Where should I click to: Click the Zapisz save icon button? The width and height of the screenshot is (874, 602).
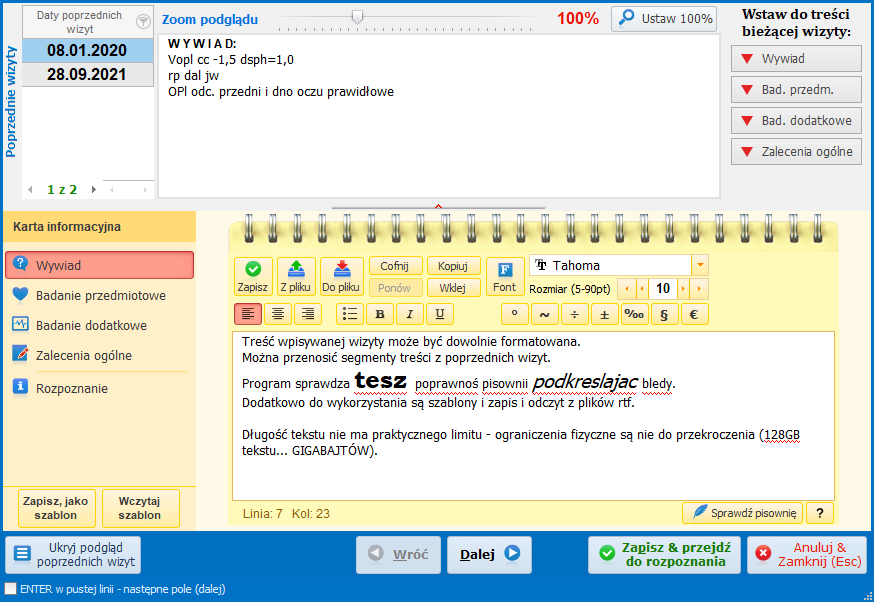[253, 276]
